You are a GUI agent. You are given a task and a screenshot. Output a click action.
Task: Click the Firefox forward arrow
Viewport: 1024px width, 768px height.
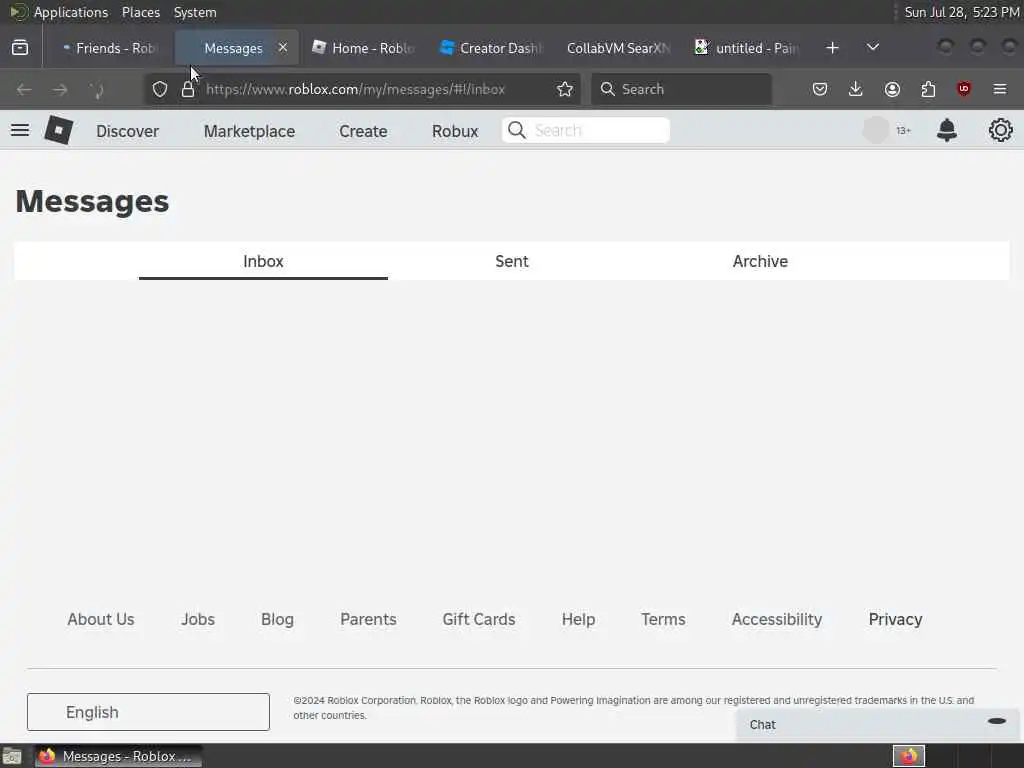pos(60,89)
